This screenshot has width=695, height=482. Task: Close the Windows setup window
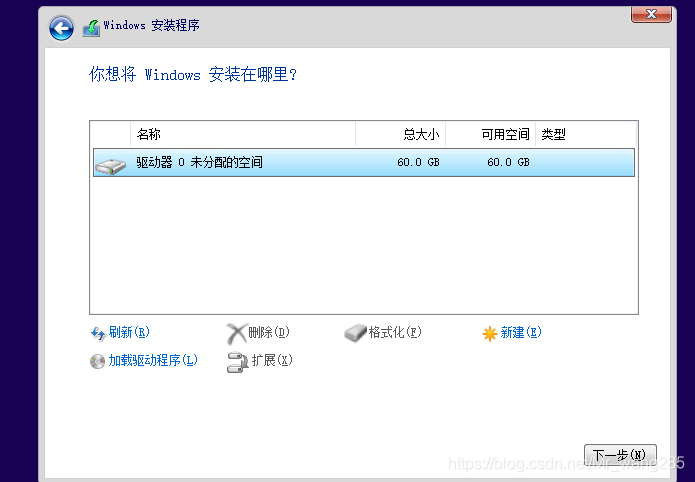[651, 14]
